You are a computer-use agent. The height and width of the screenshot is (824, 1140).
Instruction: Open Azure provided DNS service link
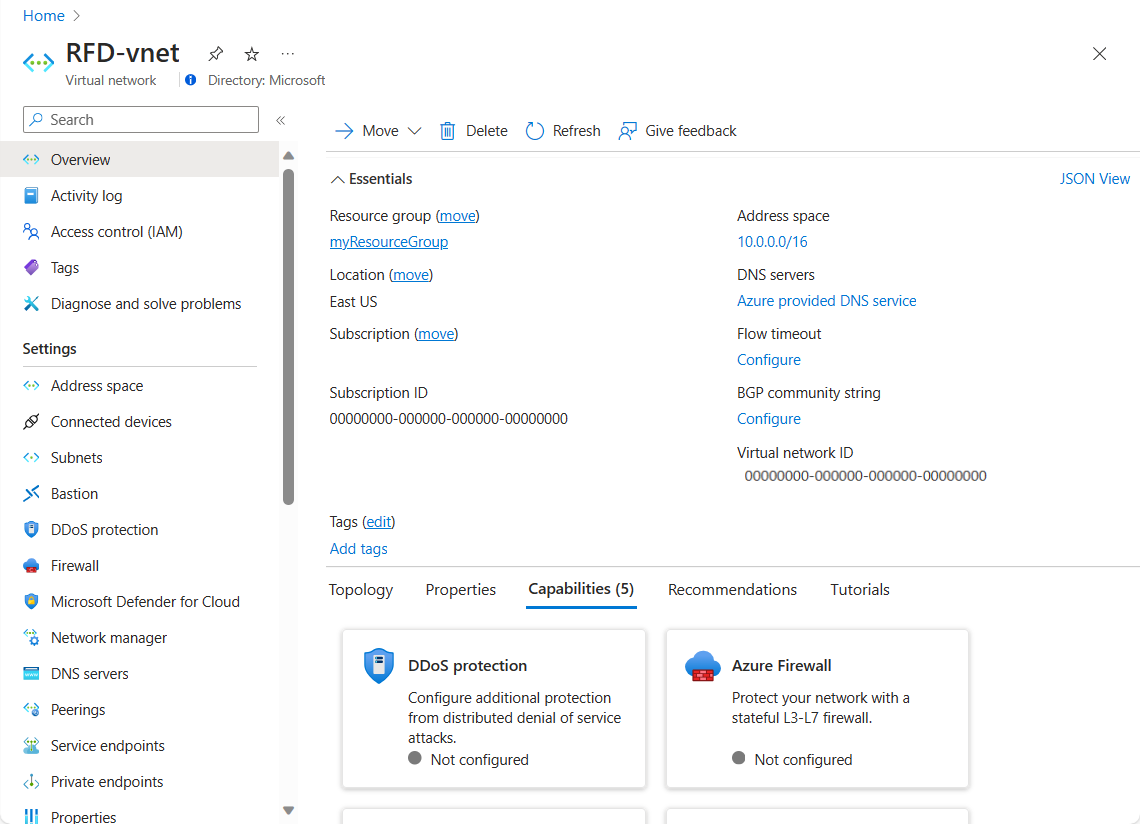coord(827,301)
